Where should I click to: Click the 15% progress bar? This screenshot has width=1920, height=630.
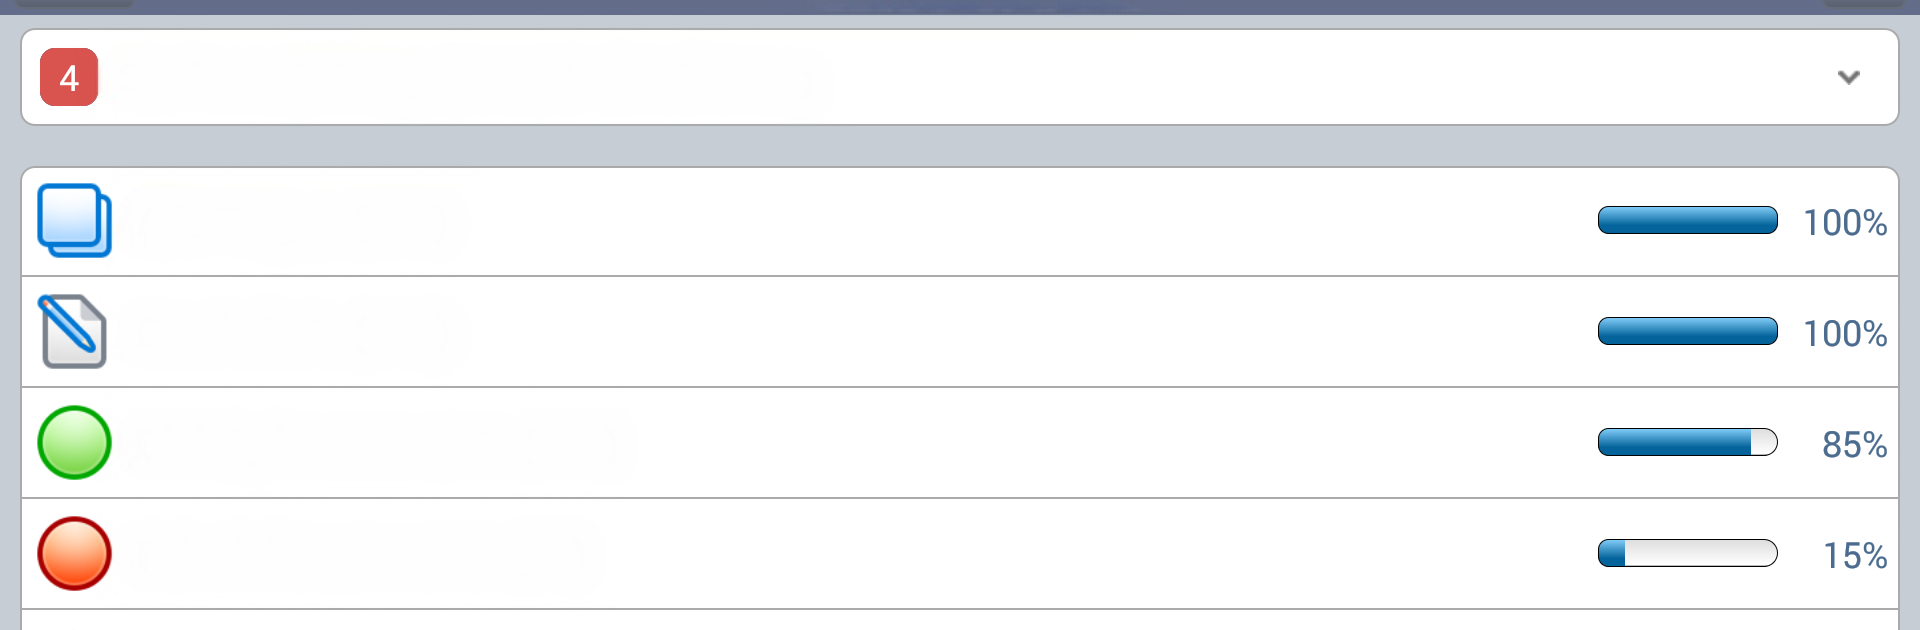[x=1687, y=553]
